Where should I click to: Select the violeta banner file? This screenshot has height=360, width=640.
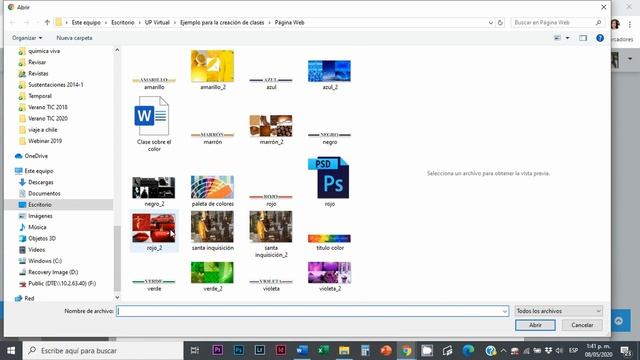pyautogui.click(x=271, y=284)
